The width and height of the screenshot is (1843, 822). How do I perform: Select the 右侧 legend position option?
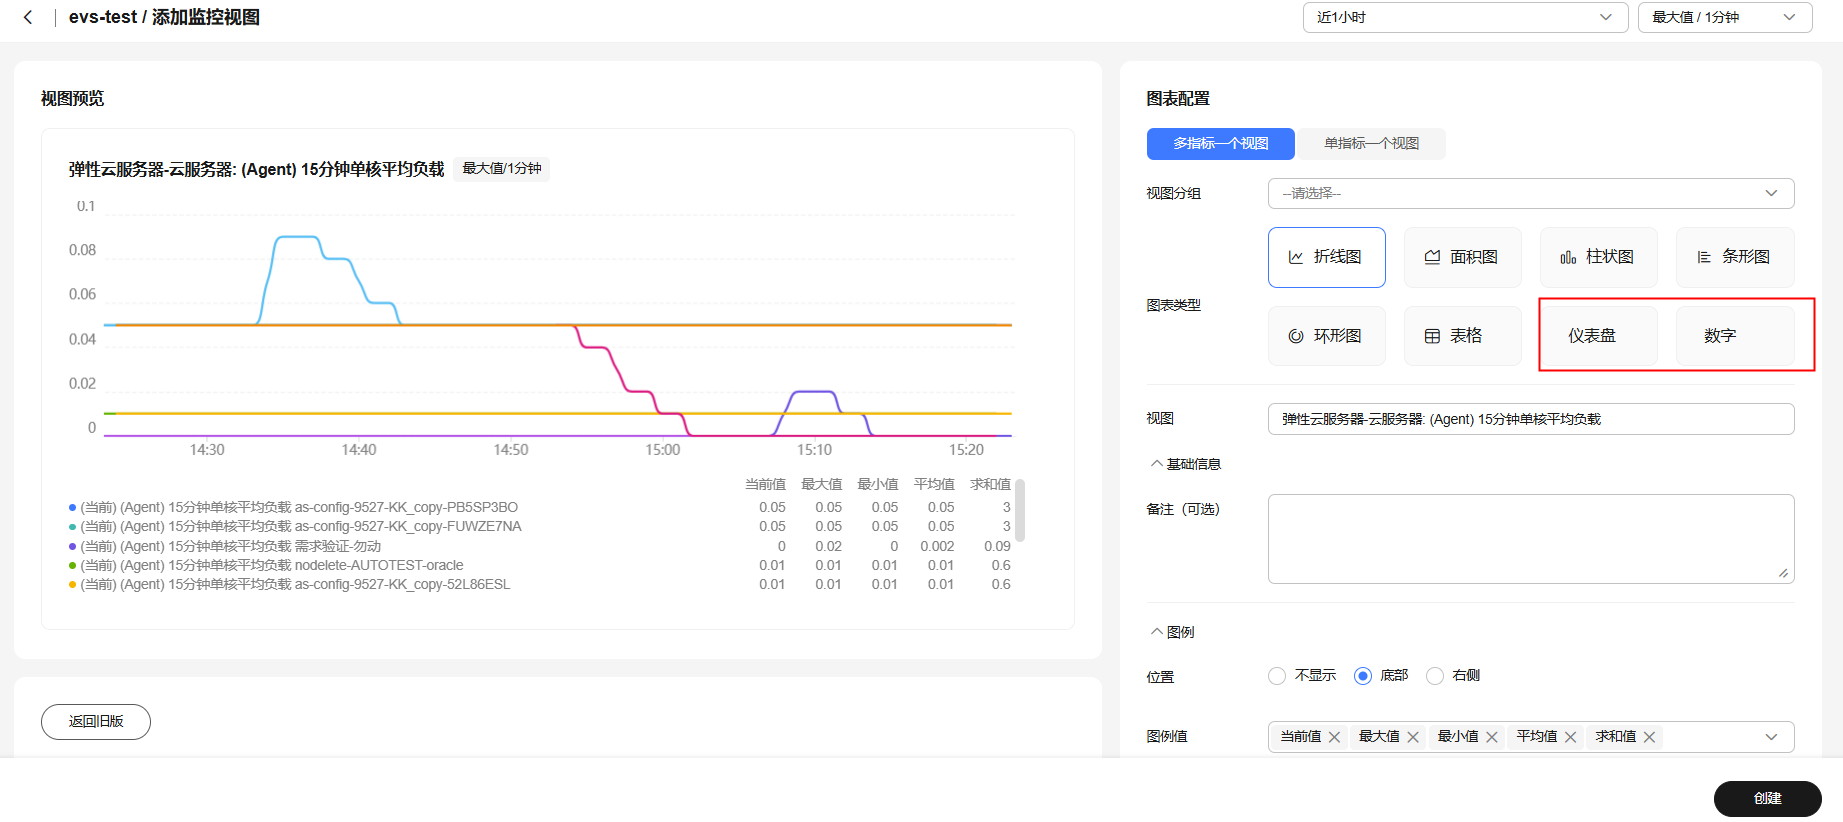[x=1435, y=676]
